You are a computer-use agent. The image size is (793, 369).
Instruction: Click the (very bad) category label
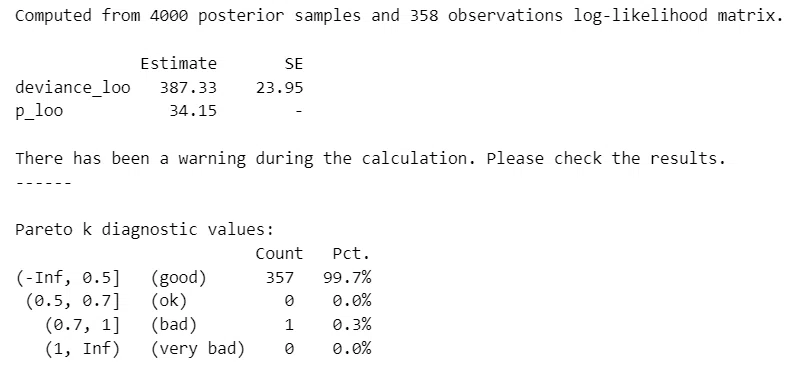pos(198,349)
